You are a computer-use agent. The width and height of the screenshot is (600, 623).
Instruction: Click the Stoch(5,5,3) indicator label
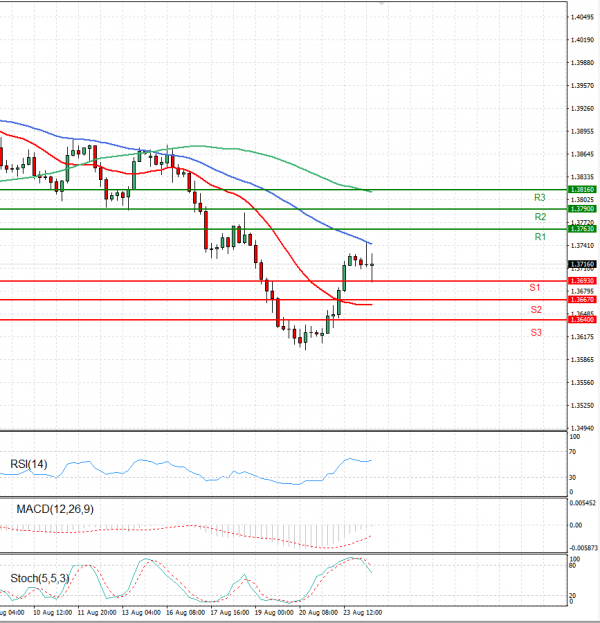[x=40, y=578]
